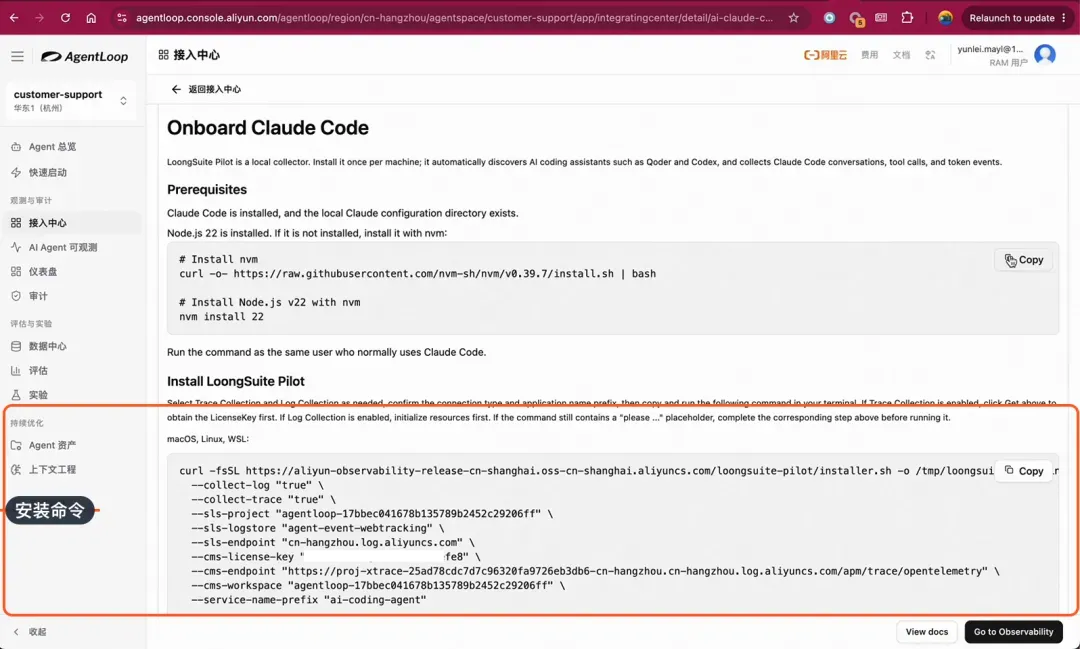This screenshot has height=649, width=1080.
Task: Open Agent 资产 folder item
Action: click(x=44, y=445)
